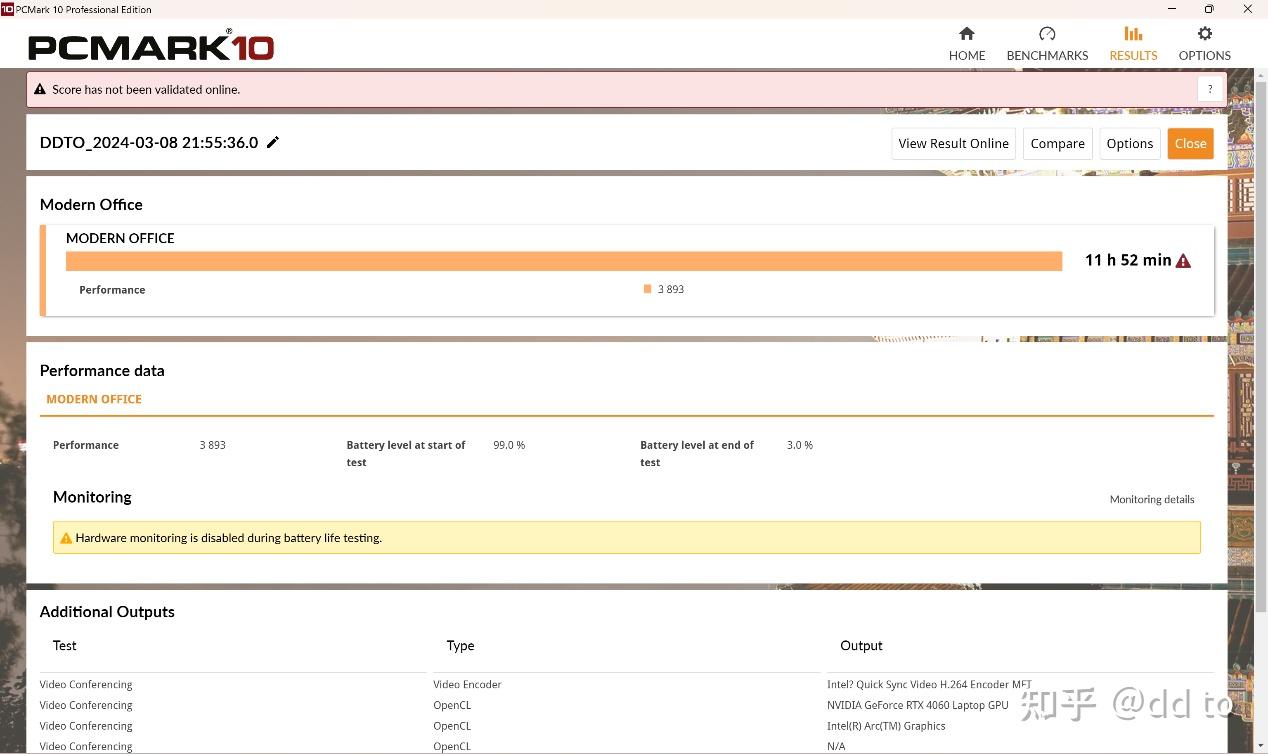Restore down the PCMark 10 window
The width and height of the screenshot is (1268, 754).
(1209, 9)
